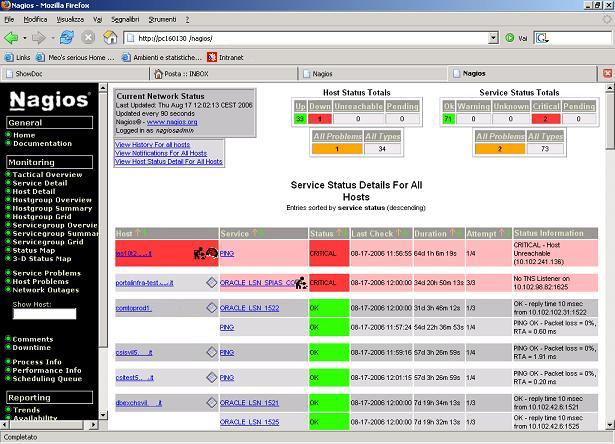Click the green Back arrow button

pos(11,38)
